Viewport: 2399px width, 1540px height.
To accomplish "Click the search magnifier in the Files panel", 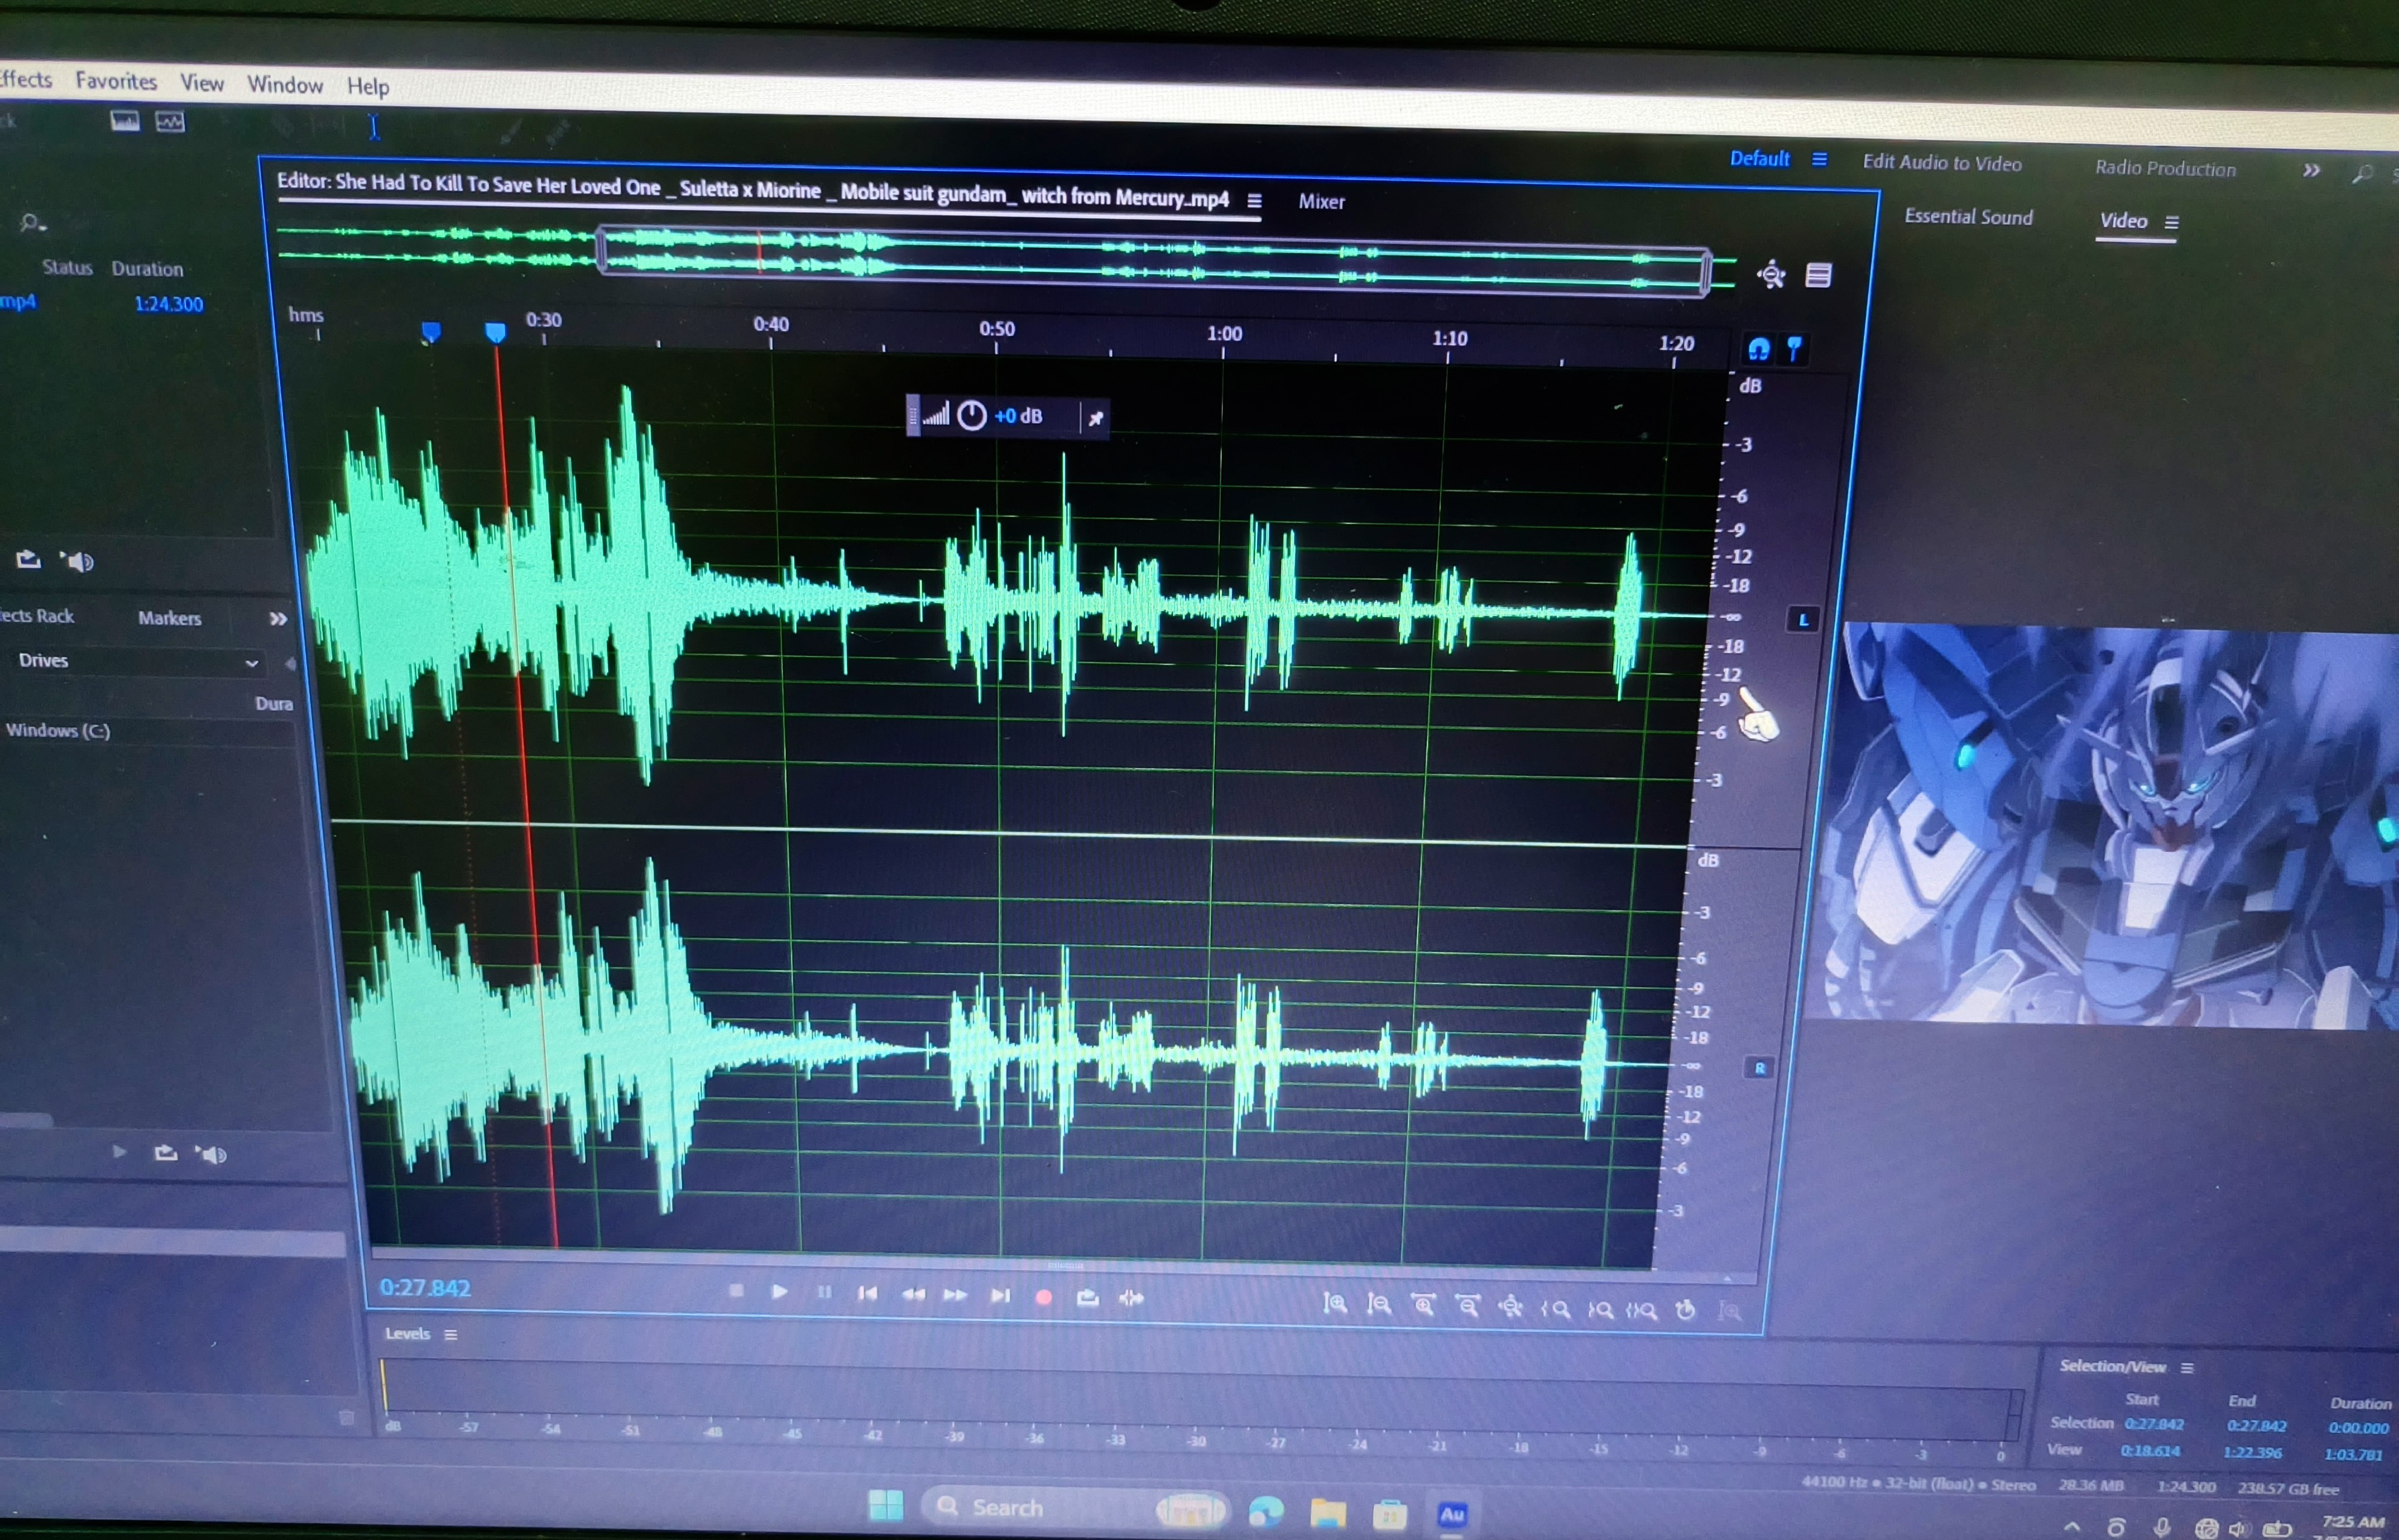I will [32, 222].
